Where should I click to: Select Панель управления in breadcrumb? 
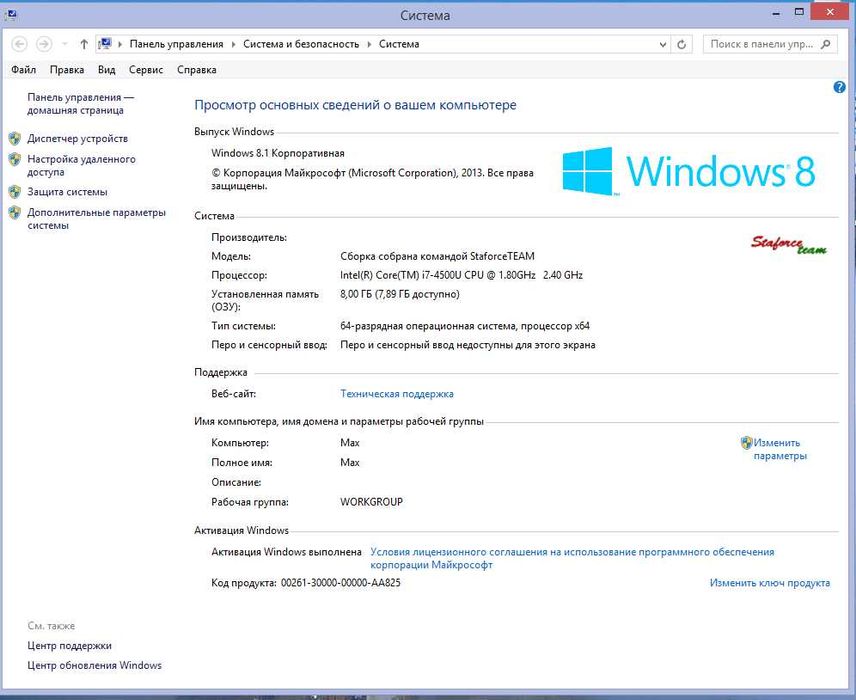coord(176,44)
